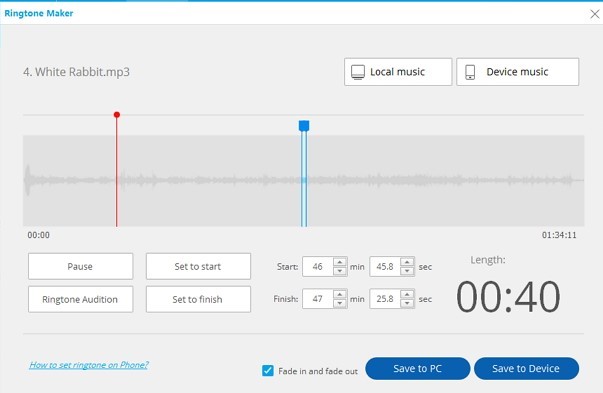This screenshot has width=603, height=393.
Task: Click the 01:34:11 end time label
Action: tap(559, 235)
